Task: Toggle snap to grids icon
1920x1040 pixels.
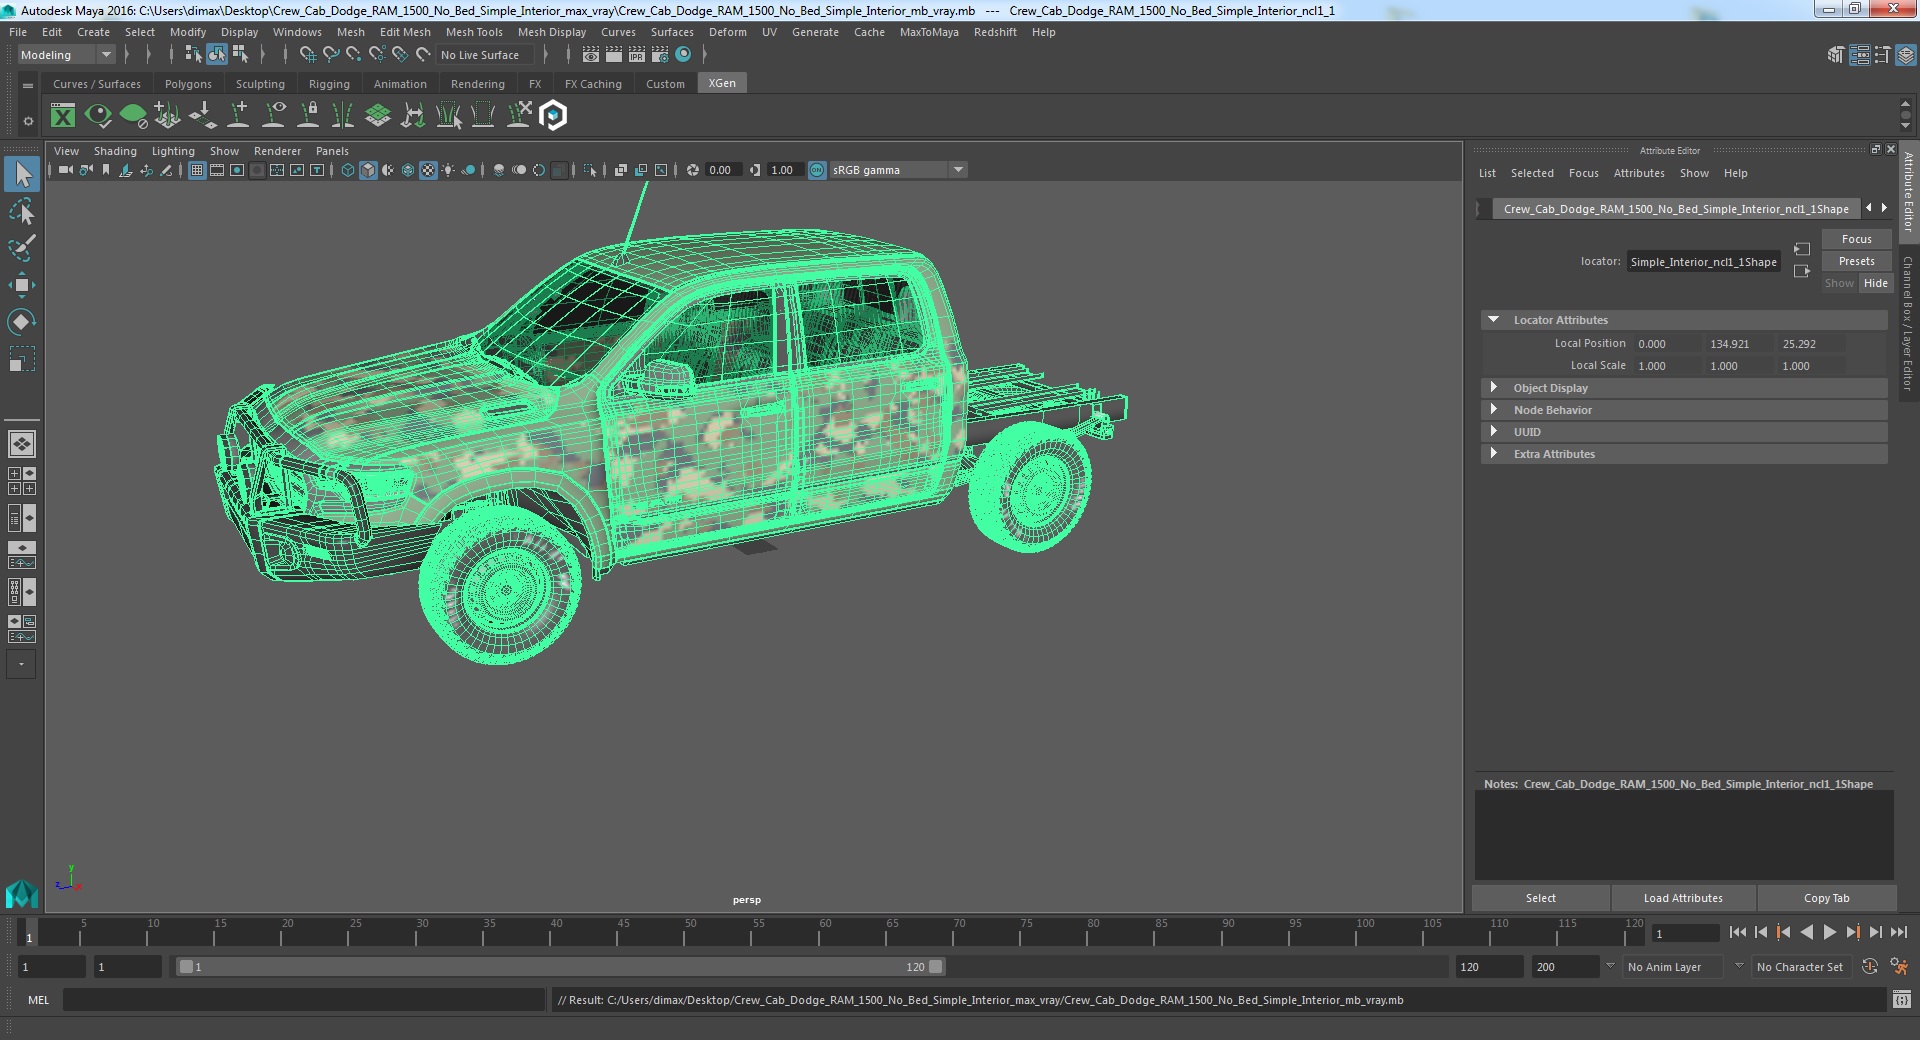Action: pos(308,55)
